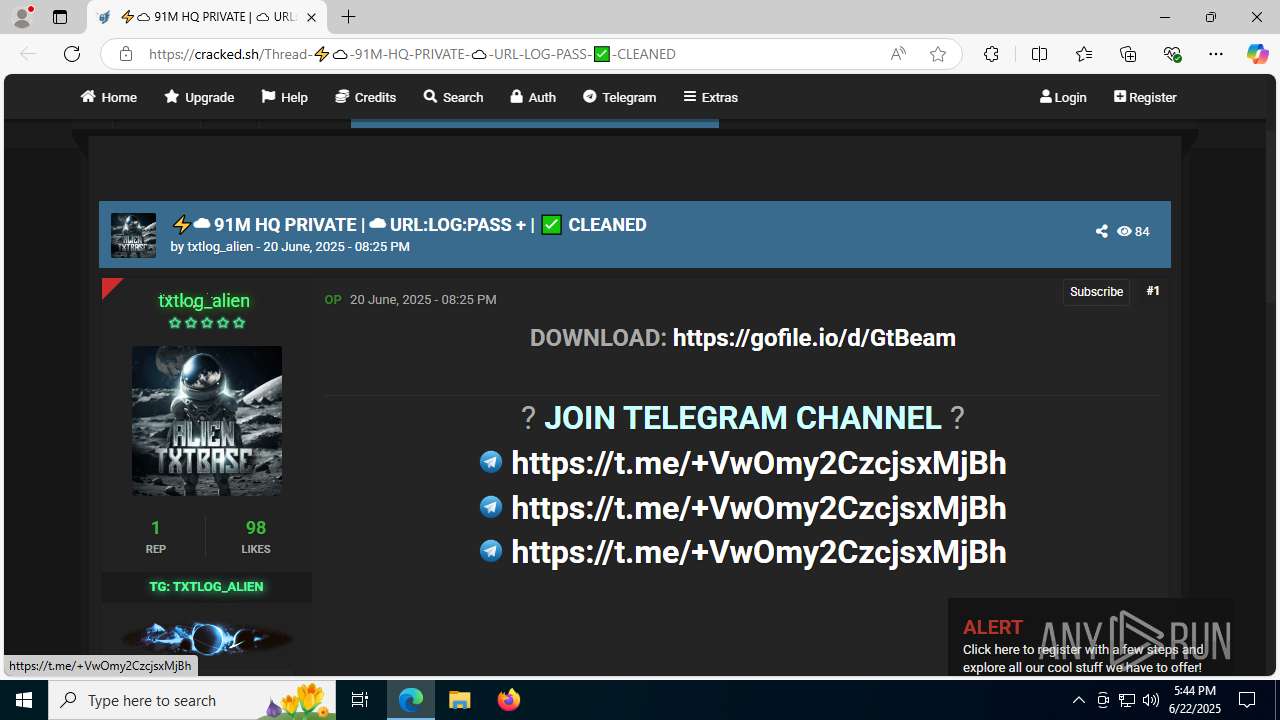Click the reputation count 1
This screenshot has width=1280, height=720.
click(155, 527)
